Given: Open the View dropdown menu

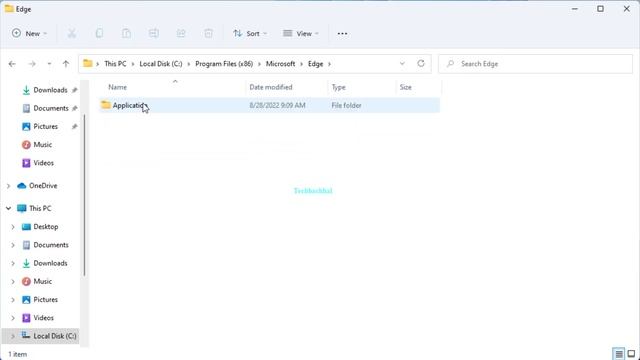Looking at the screenshot, I should (x=301, y=33).
